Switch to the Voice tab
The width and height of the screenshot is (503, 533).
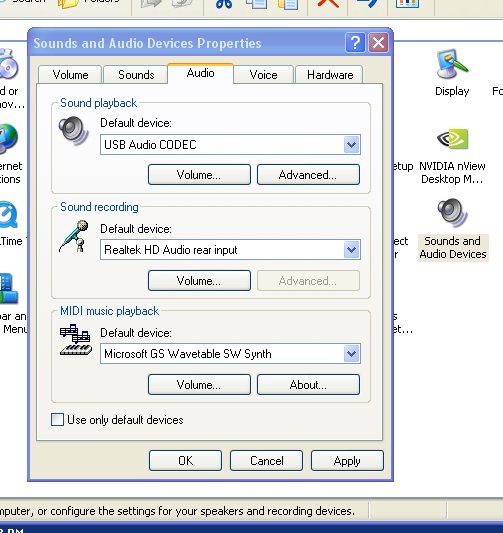coord(263,75)
